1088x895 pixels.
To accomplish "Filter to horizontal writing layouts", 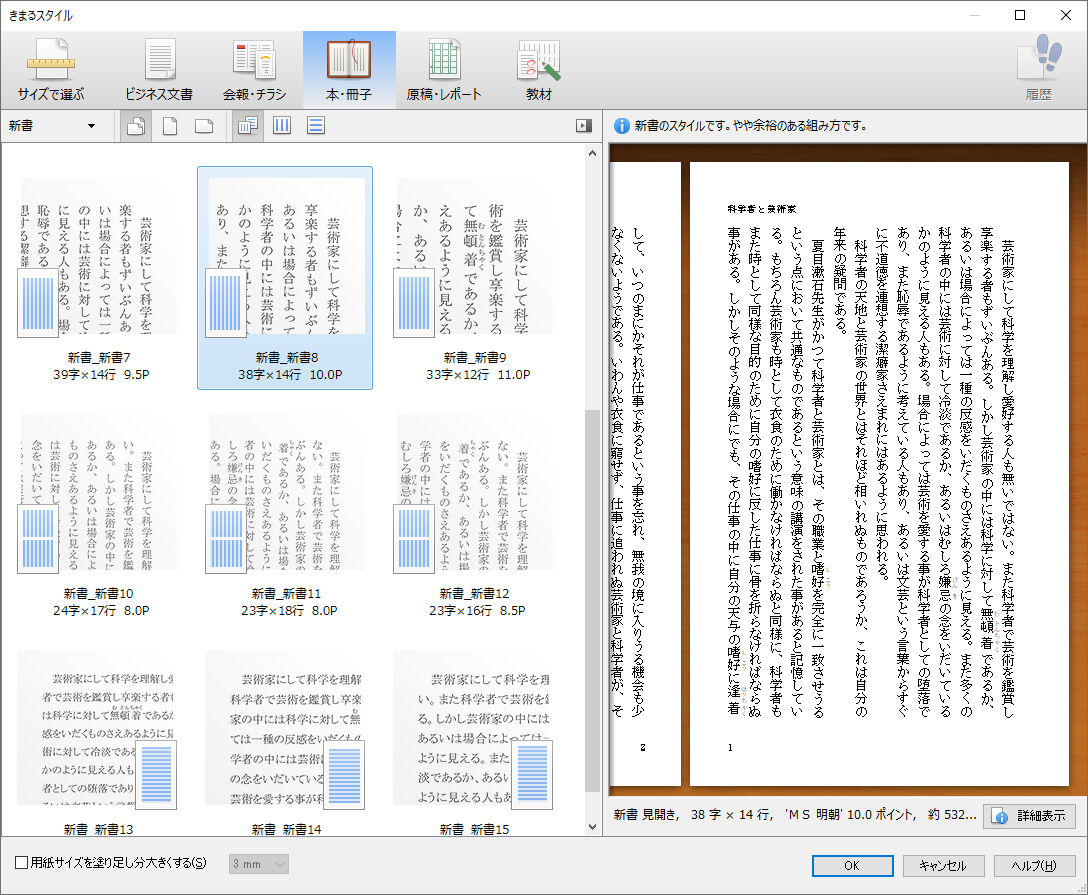I will (x=316, y=126).
